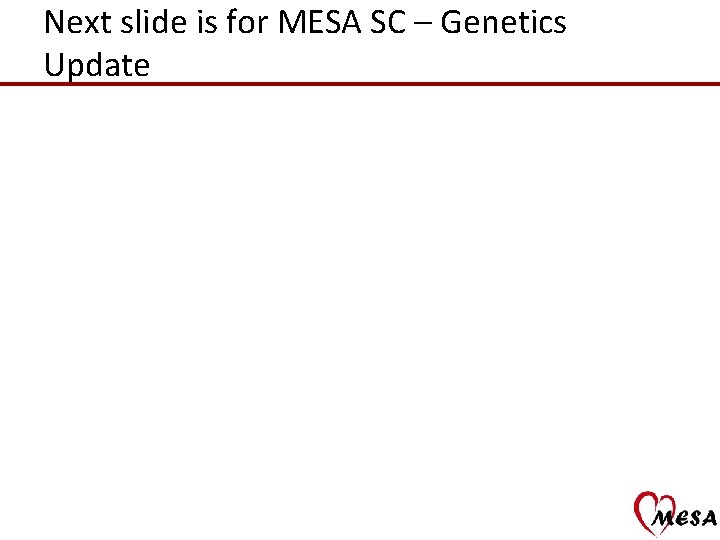This screenshot has width=720, height=540.
Task: Click the word "for" in the title
Action: [247, 21]
